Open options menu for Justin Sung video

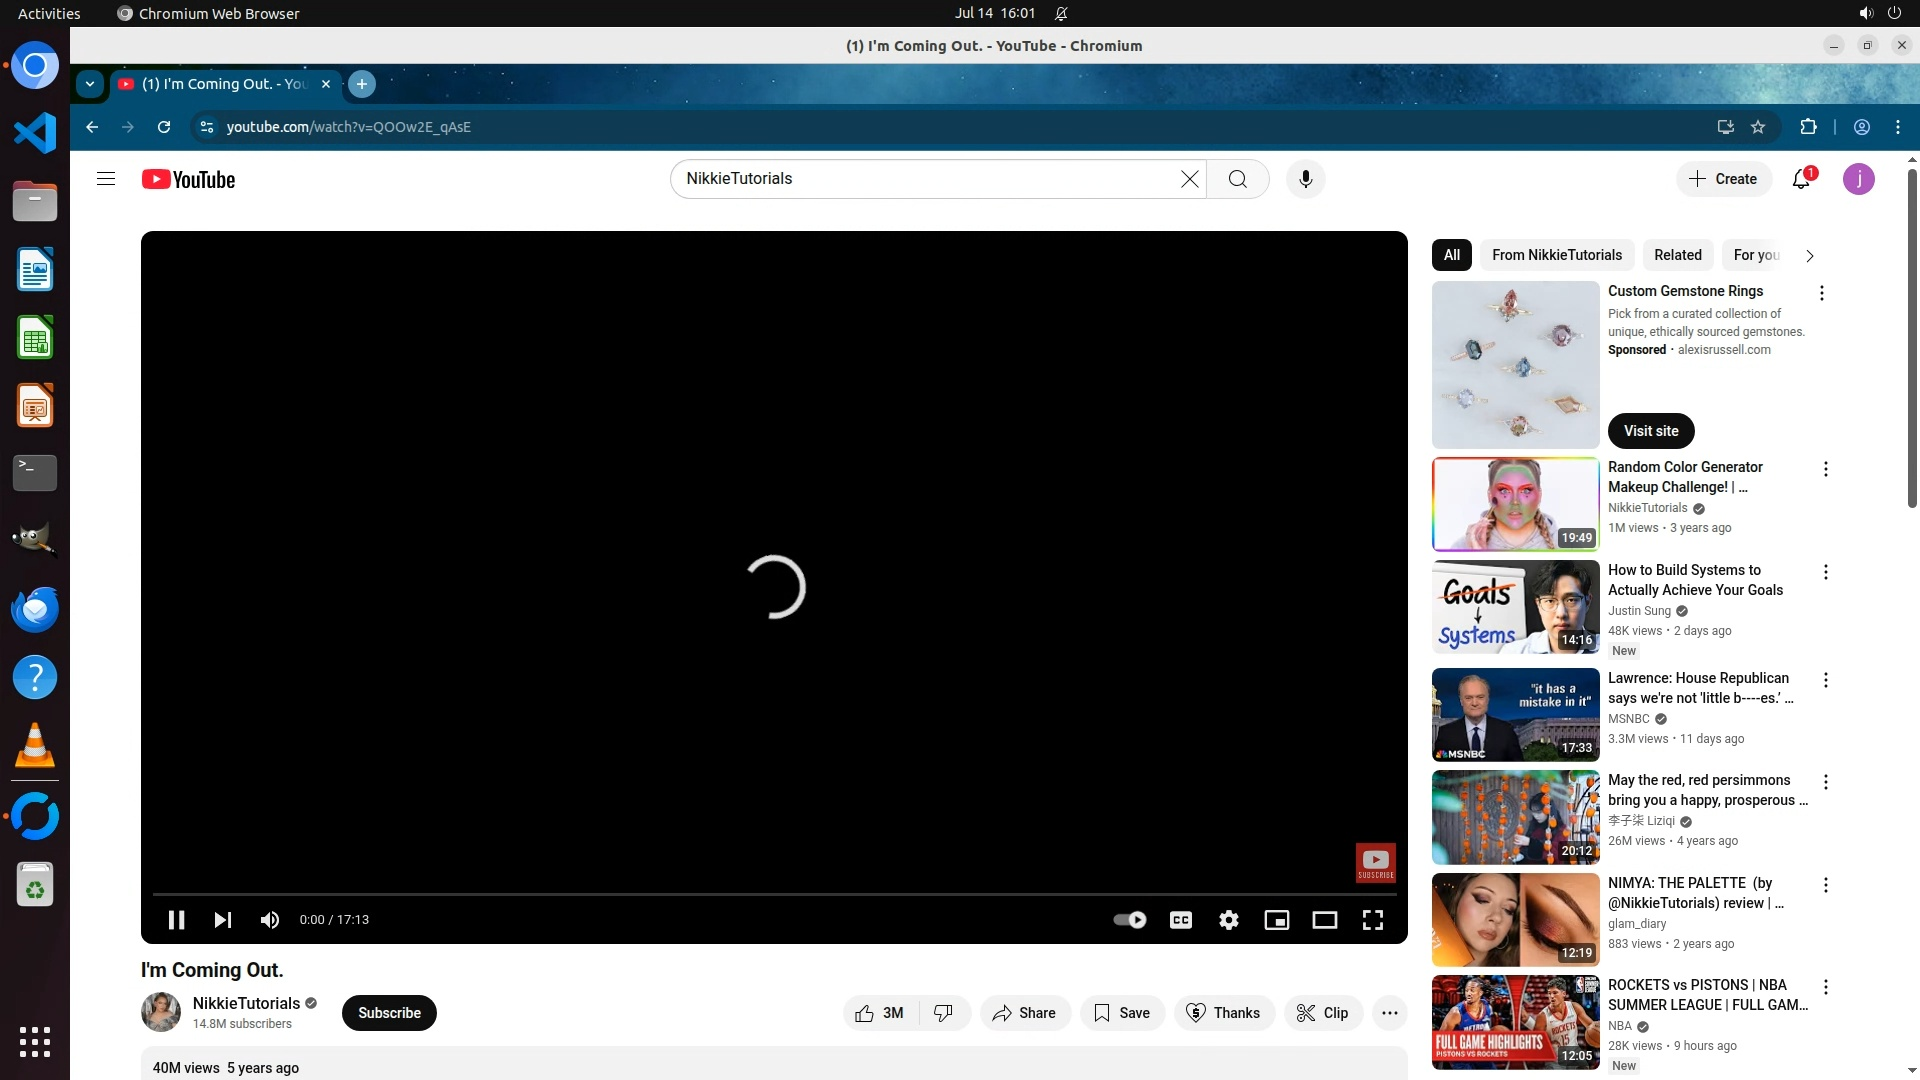(x=1825, y=572)
